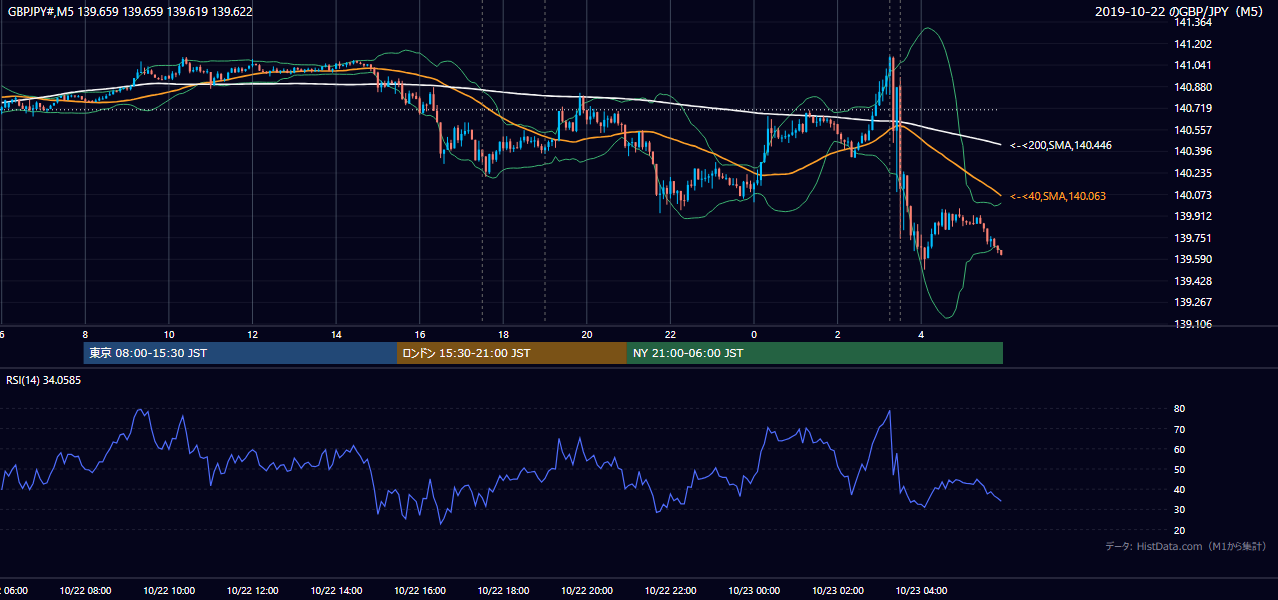The width and height of the screenshot is (1278, 600).
Task: Click the 10/22 18:00 time label
Action: [503, 590]
